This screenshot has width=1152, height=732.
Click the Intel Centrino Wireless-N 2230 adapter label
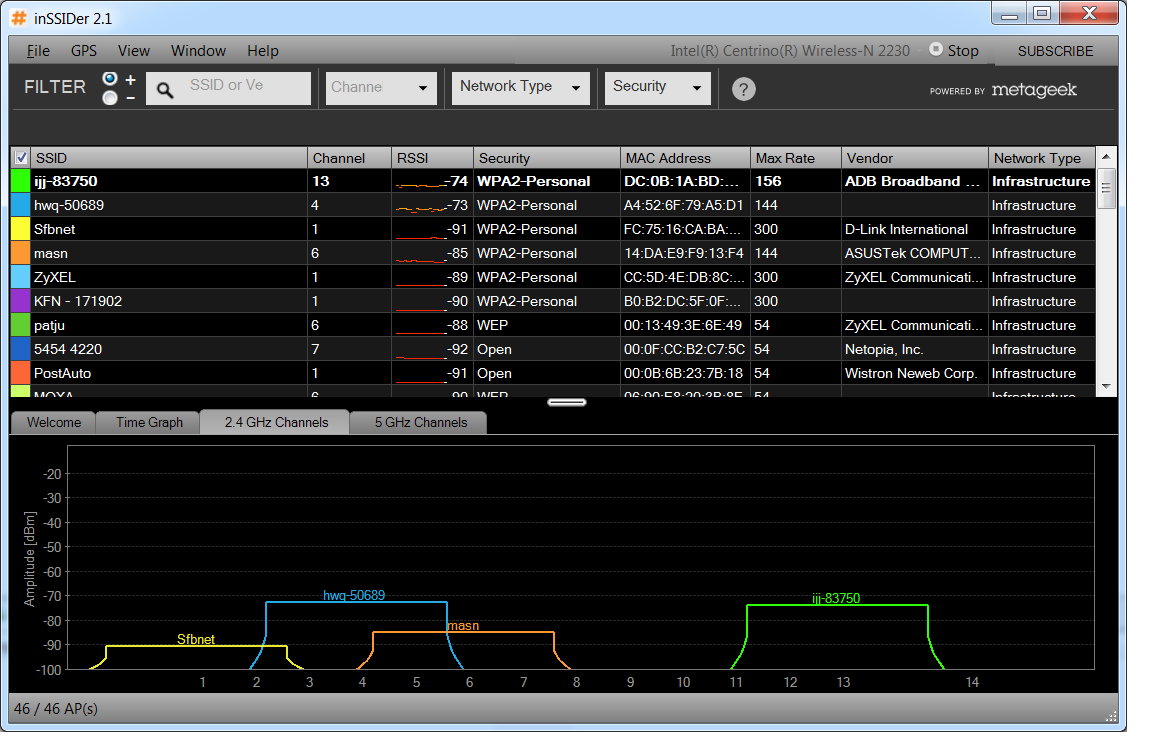[x=790, y=51]
